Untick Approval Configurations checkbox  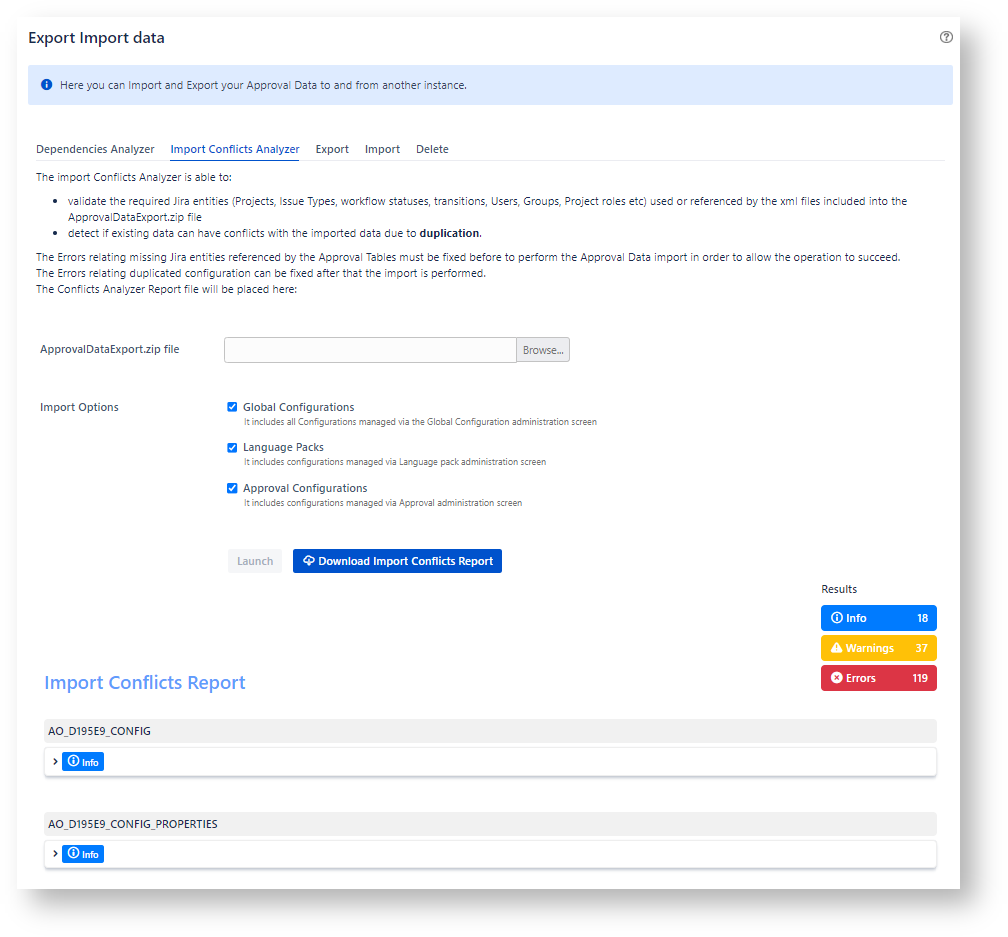232,488
